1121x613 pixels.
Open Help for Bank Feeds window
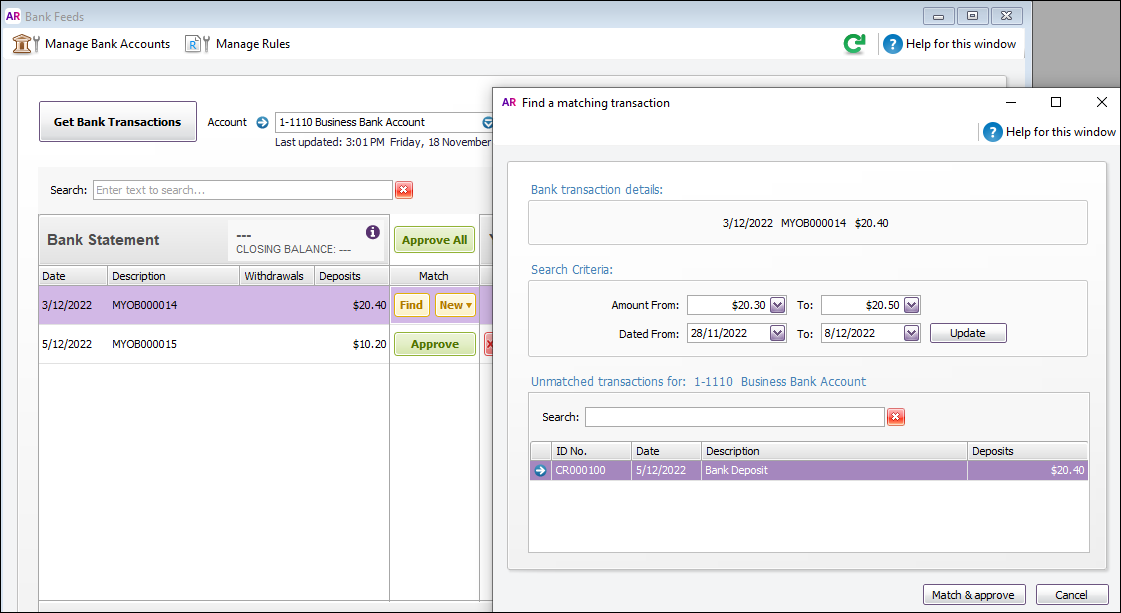click(x=949, y=44)
